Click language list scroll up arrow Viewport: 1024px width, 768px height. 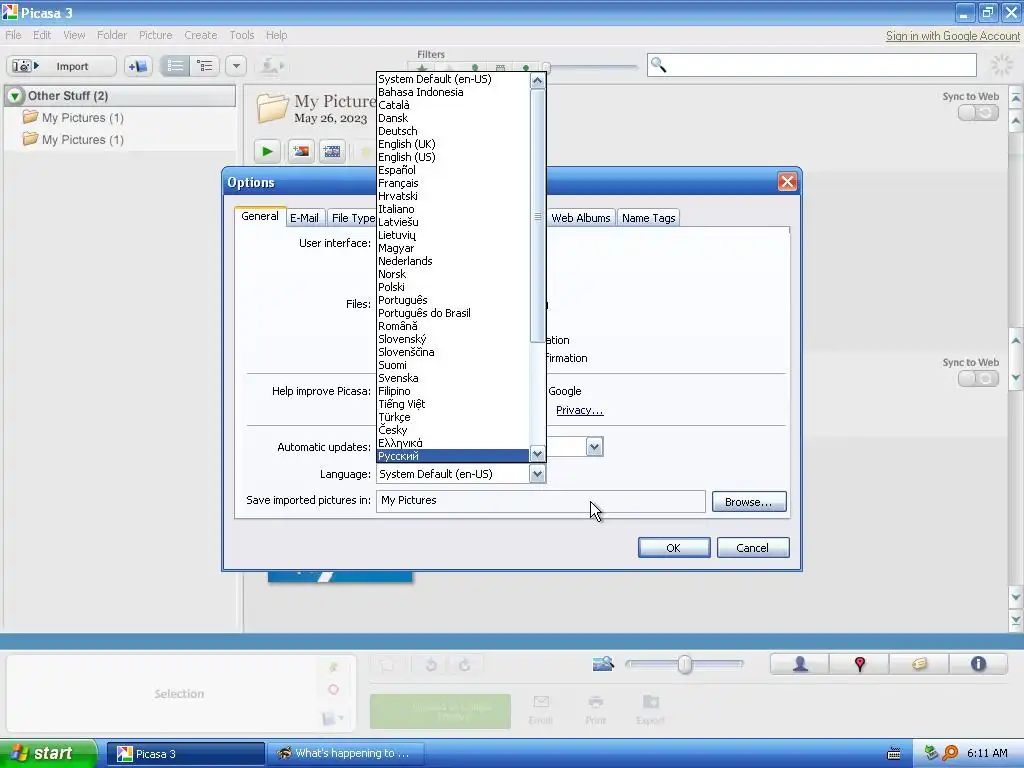click(537, 80)
